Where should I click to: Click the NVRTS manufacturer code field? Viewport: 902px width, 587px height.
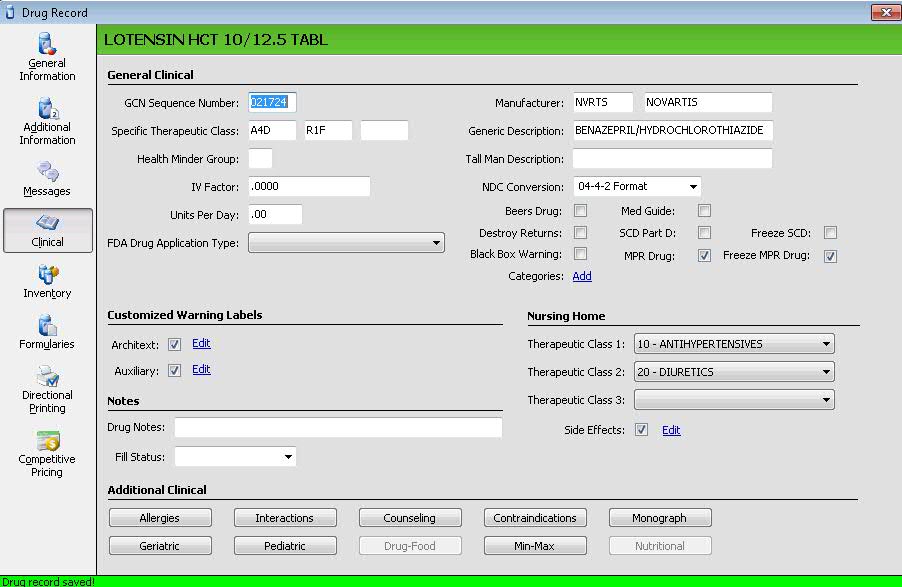(603, 102)
